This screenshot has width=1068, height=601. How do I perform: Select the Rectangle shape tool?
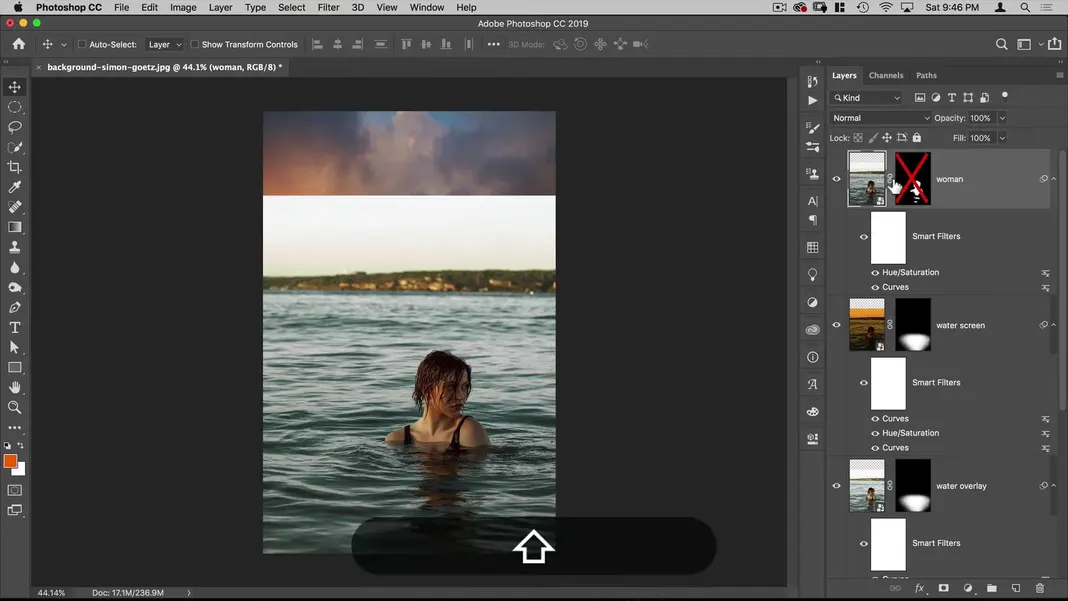14,367
